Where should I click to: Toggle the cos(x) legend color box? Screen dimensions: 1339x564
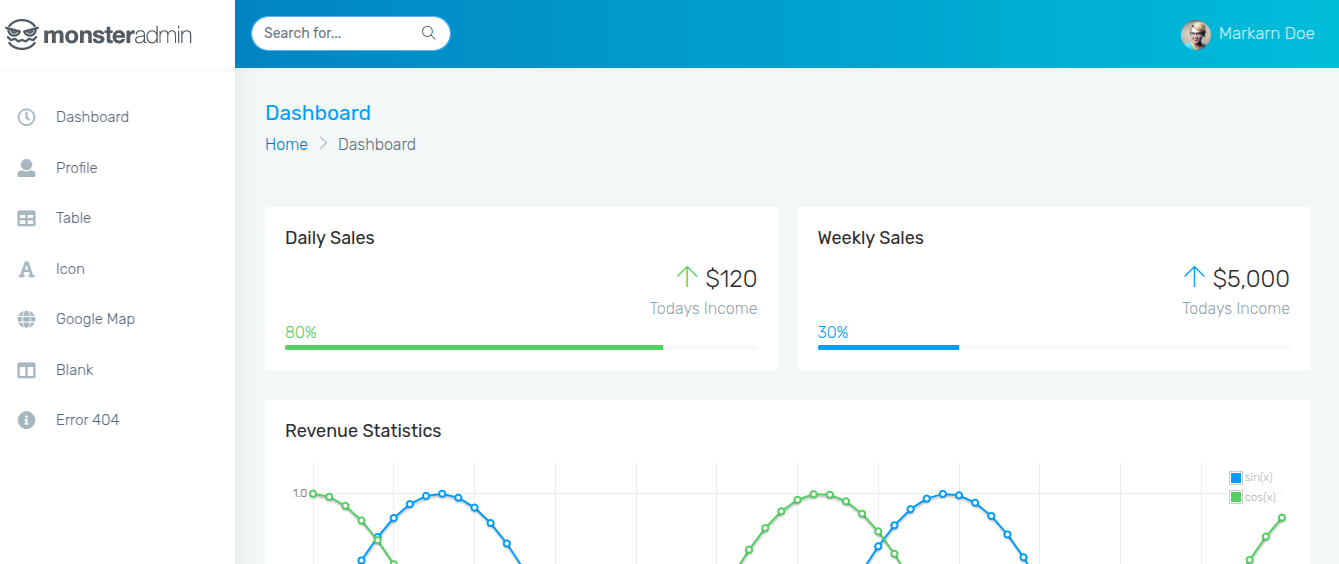point(1236,497)
